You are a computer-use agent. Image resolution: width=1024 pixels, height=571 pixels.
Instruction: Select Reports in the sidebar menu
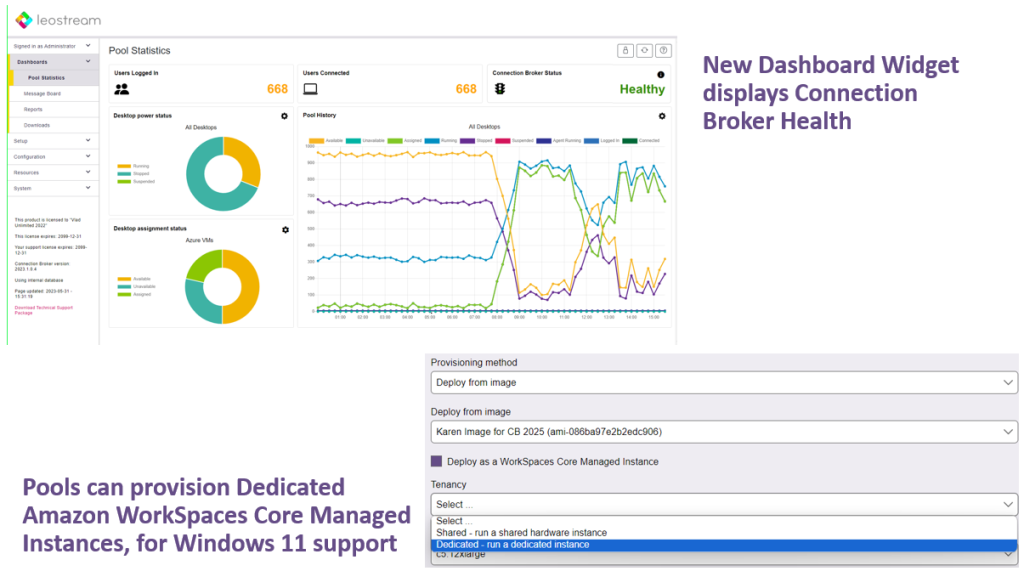pos(33,109)
